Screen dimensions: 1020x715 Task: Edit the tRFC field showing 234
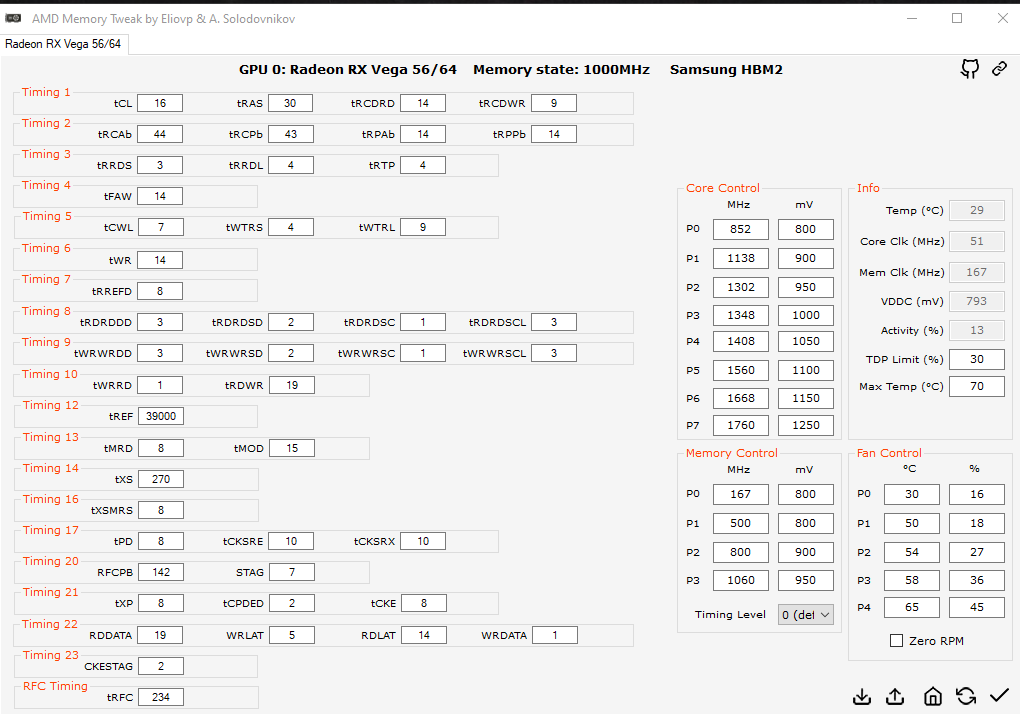click(x=161, y=697)
